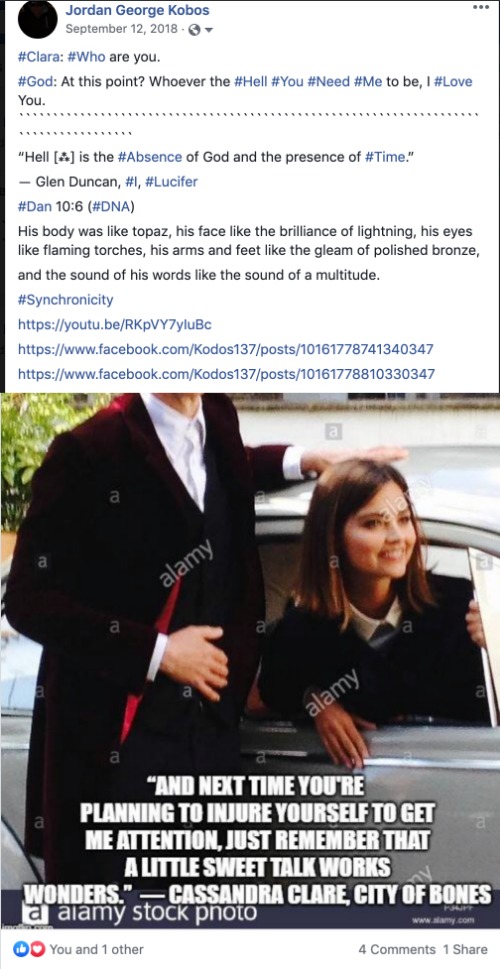Viewport: 500px width, 969px height.
Task: Open Jordan George Kobos profile name
Action: tap(137, 10)
